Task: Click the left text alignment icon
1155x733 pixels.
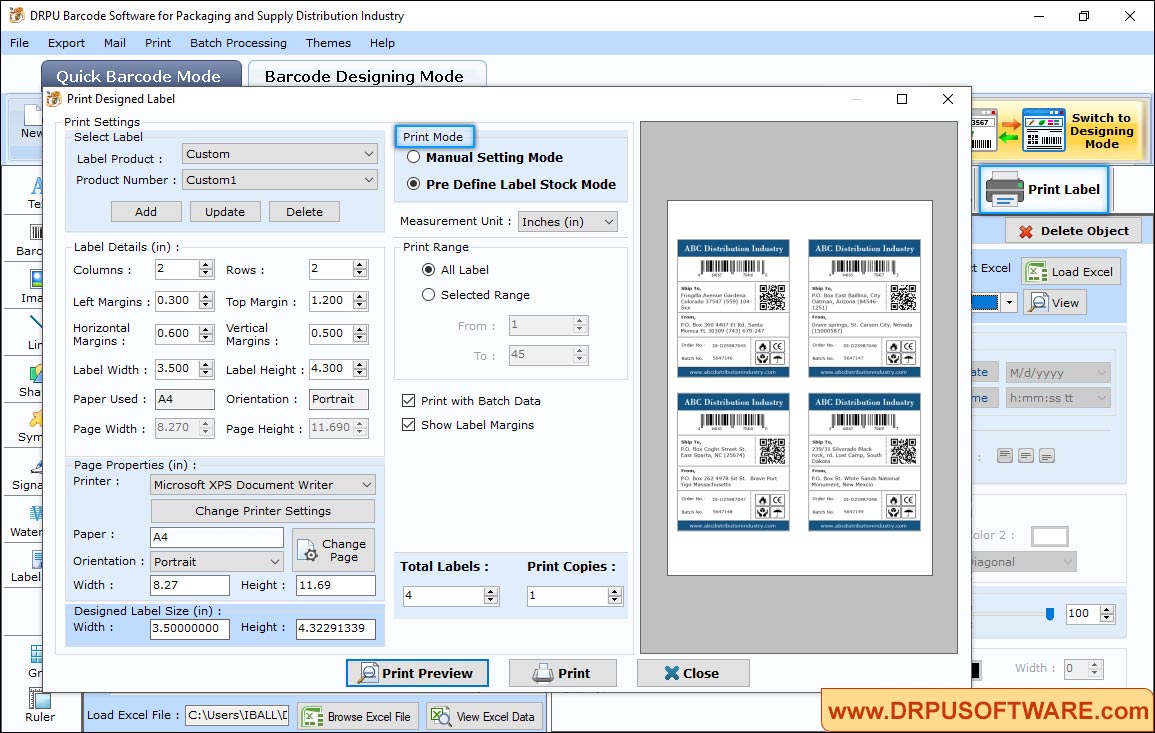Action: [x=1005, y=456]
